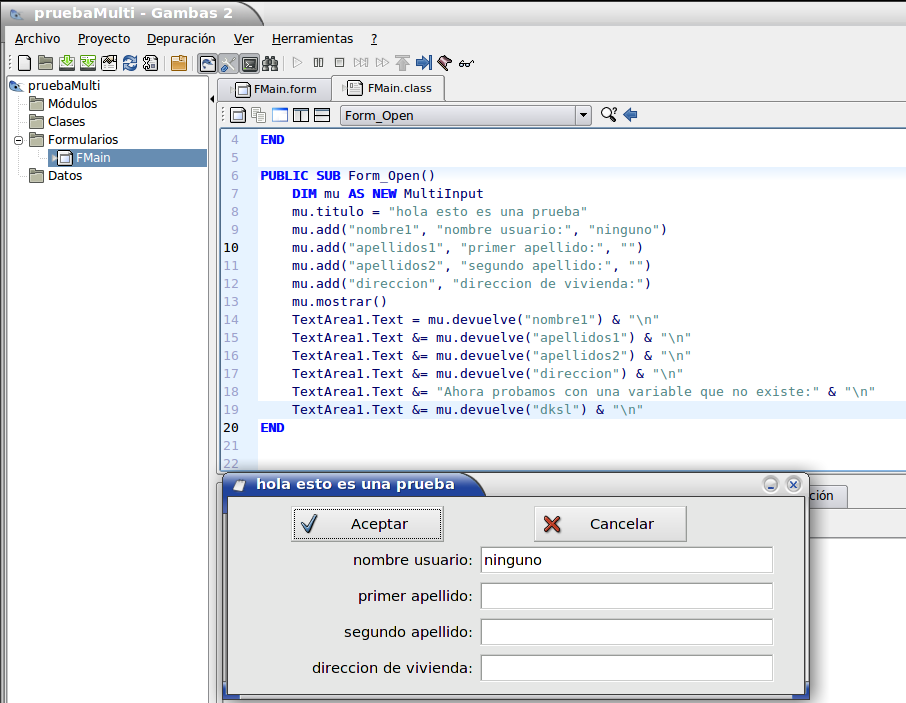Click the gray up-arrow Finish icon
The width and height of the screenshot is (906, 703).
402,62
